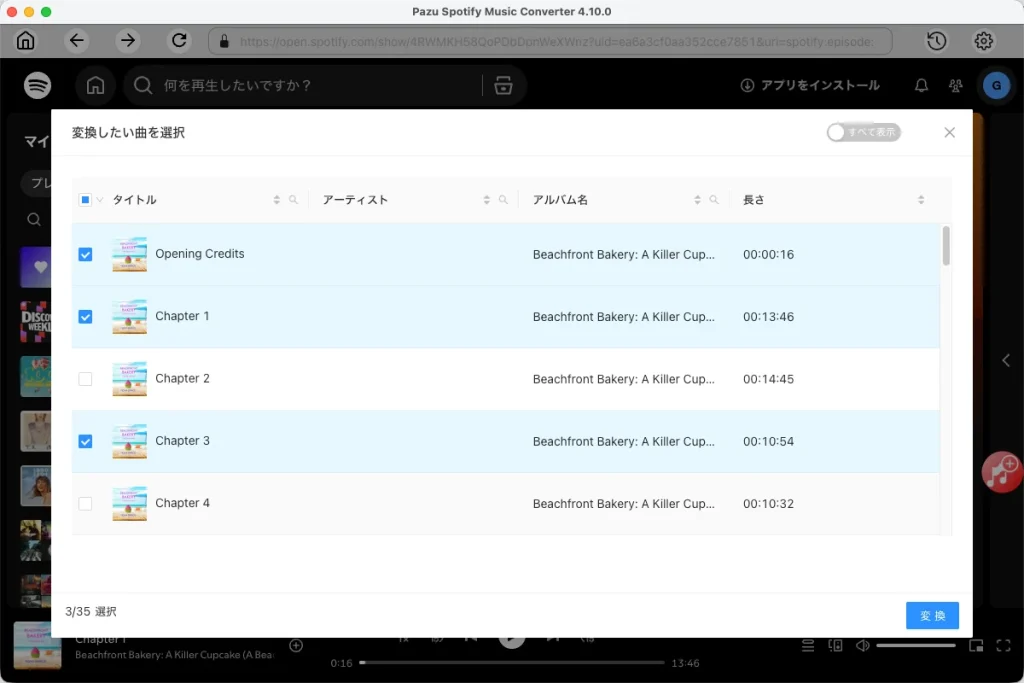Click the URL address bar

(551, 41)
